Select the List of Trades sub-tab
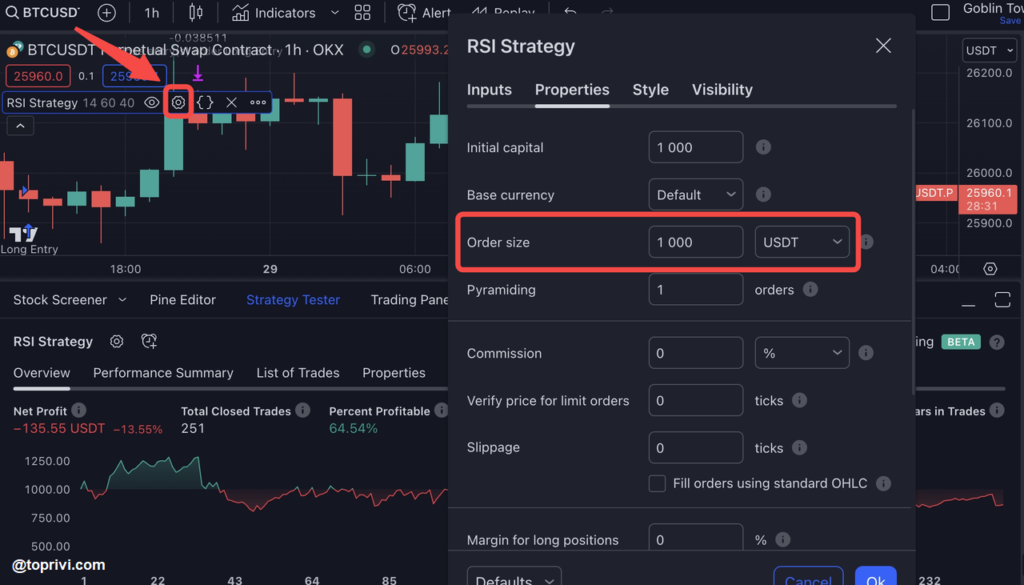The image size is (1024, 585). 298,373
